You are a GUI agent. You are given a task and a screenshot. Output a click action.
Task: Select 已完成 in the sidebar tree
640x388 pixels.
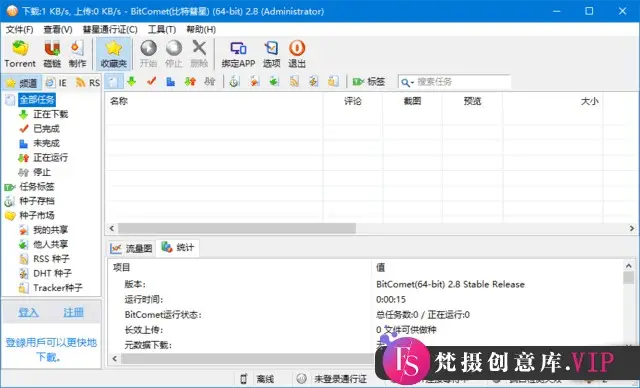[46, 129]
